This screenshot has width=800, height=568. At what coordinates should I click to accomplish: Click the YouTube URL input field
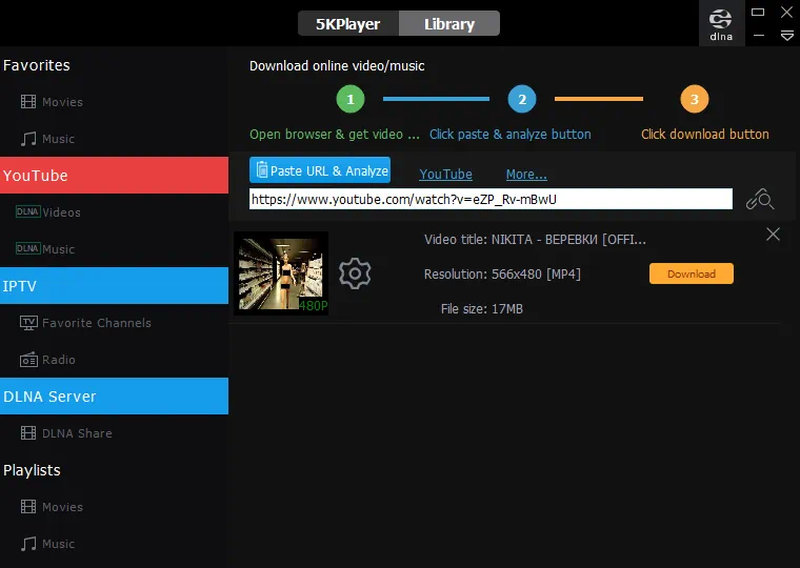[x=491, y=199]
